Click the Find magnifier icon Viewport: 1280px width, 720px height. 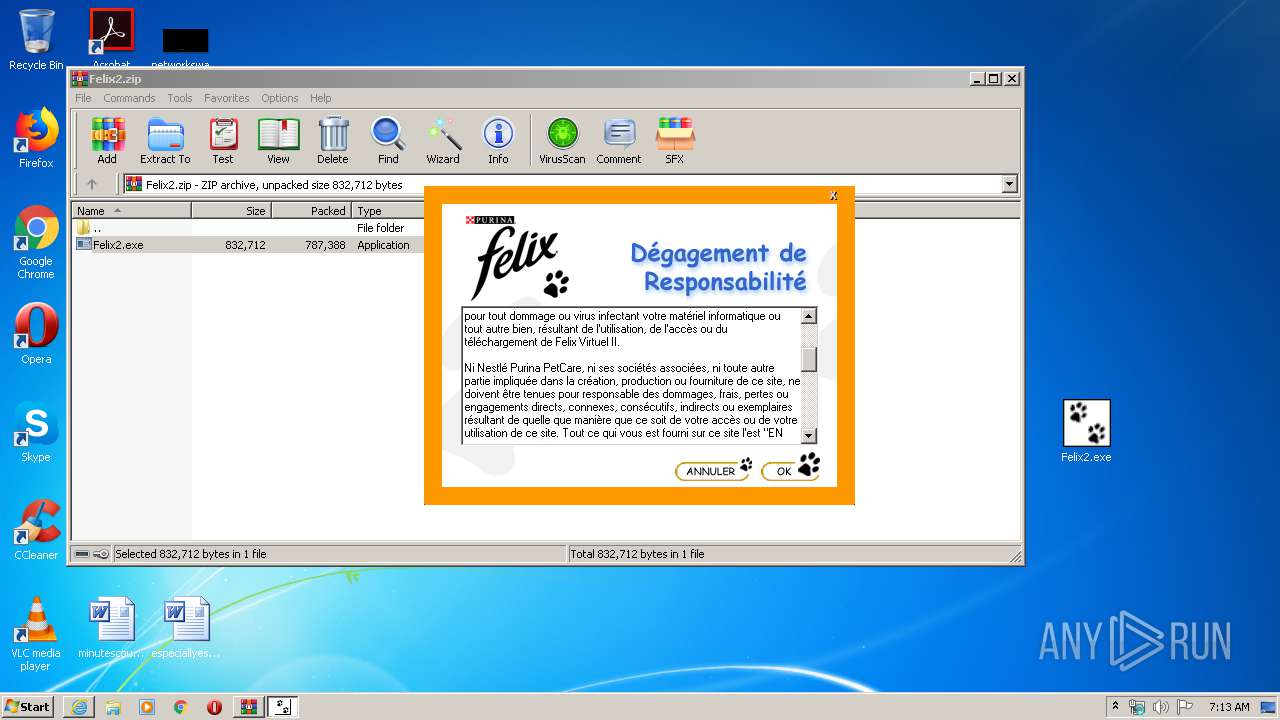point(388,140)
